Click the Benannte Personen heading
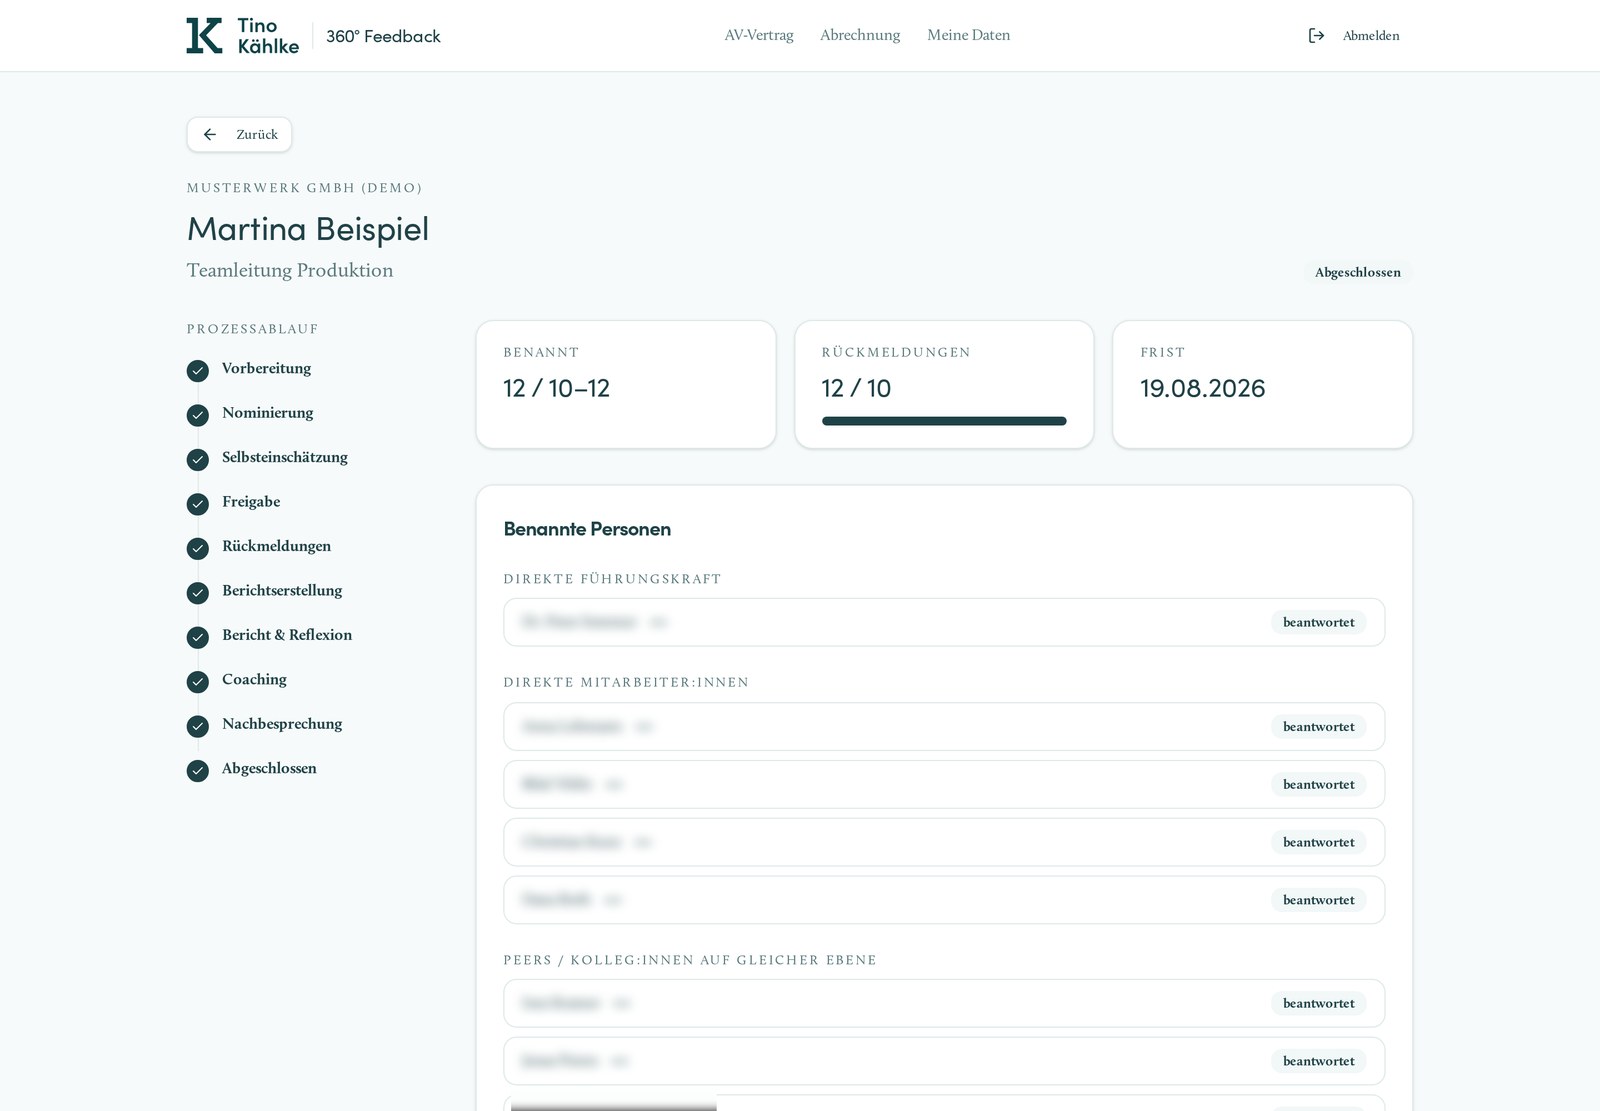Viewport: 1600px width, 1111px height. pos(587,529)
